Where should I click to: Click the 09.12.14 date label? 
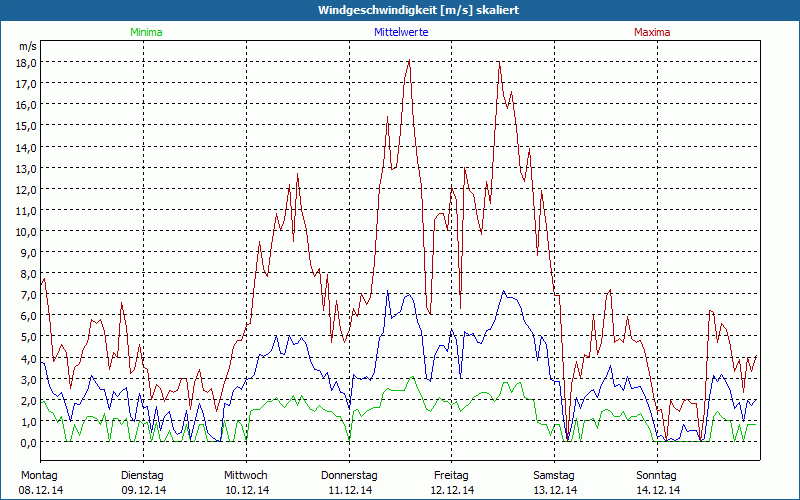click(x=144, y=490)
